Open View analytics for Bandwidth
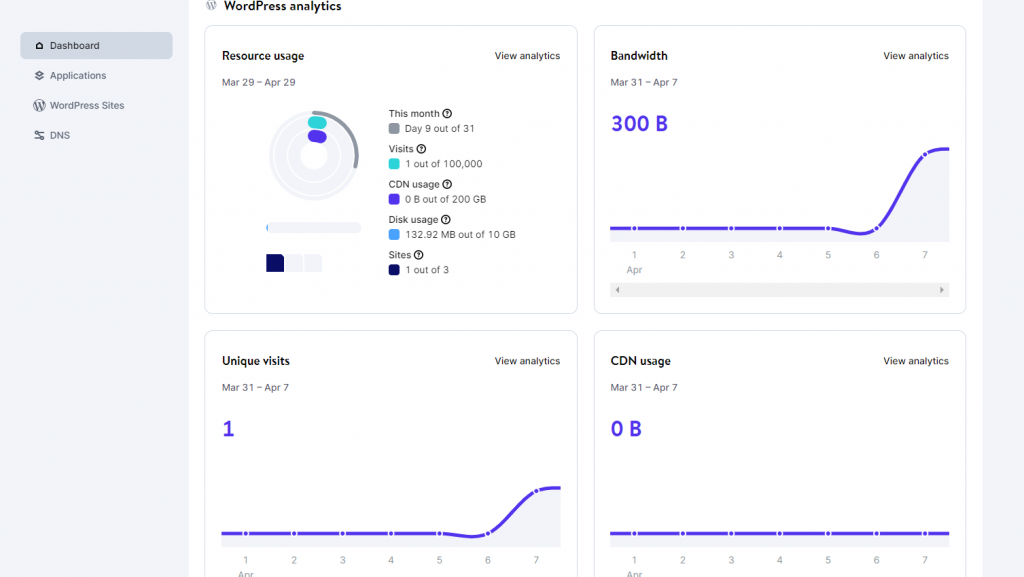Viewport: 1024px width, 577px height. click(916, 55)
